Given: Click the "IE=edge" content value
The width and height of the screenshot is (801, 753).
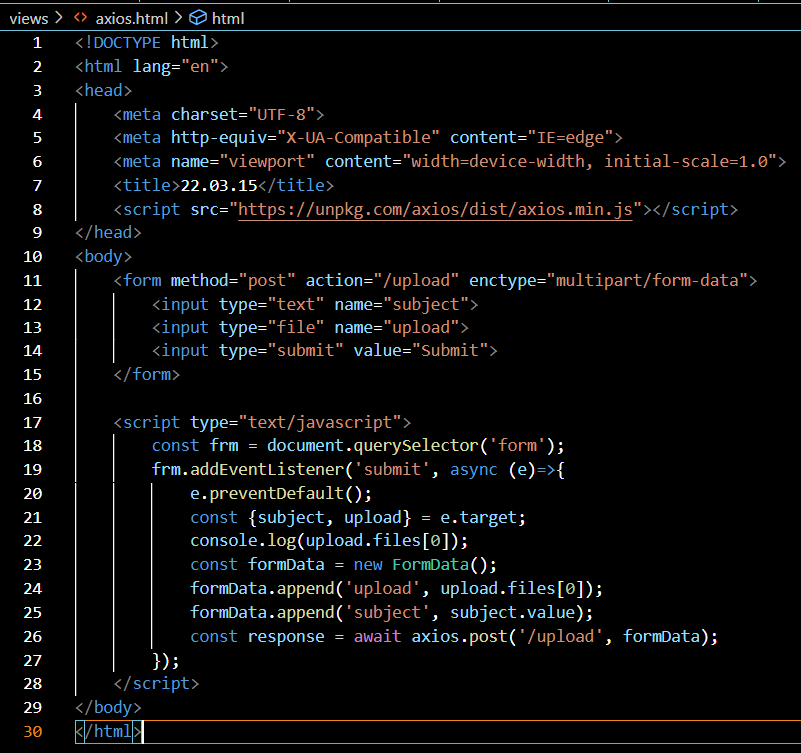Looking at the screenshot, I should click(x=571, y=137).
